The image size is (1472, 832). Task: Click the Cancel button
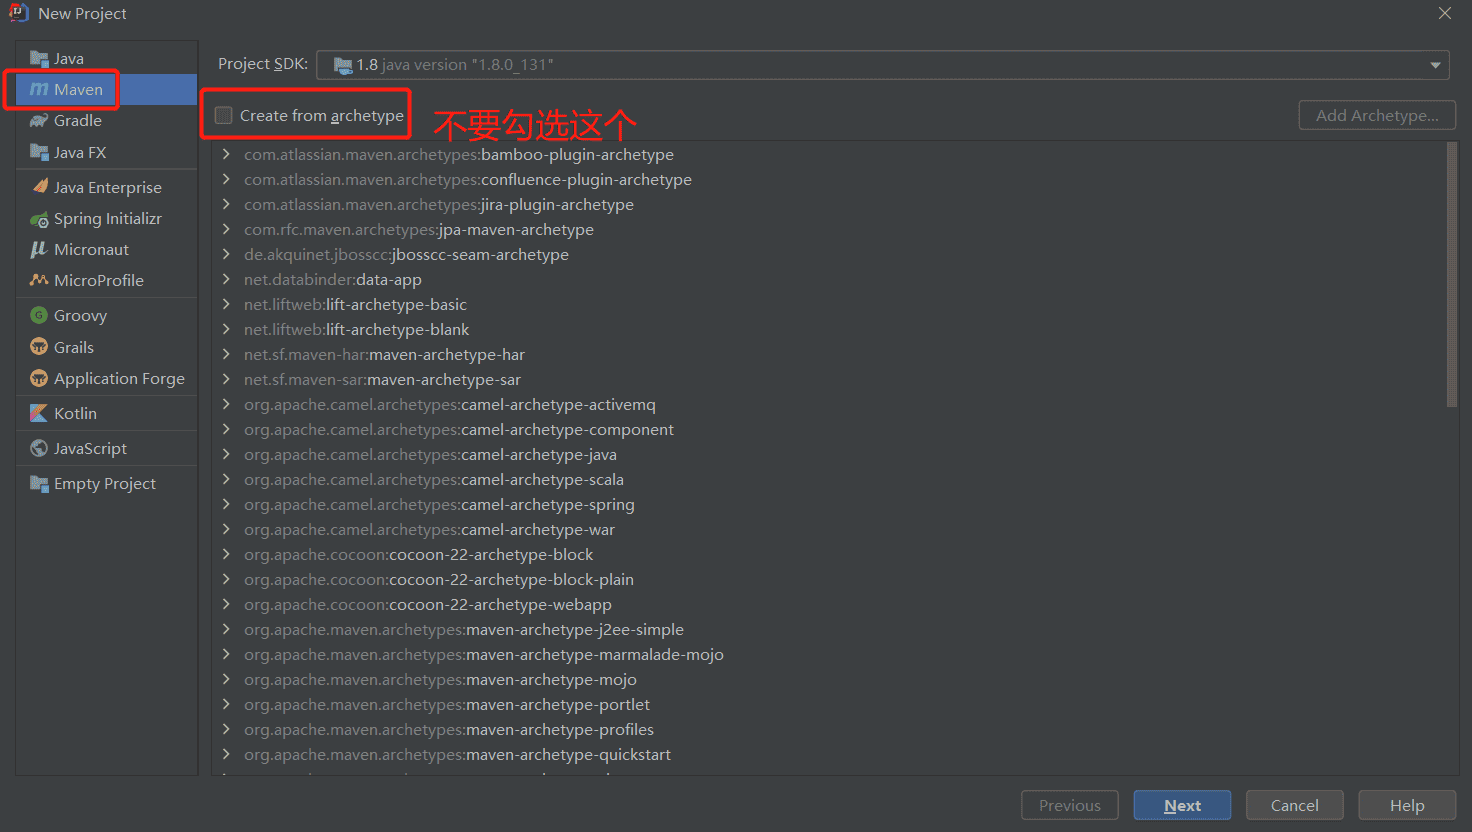pyautogui.click(x=1294, y=805)
